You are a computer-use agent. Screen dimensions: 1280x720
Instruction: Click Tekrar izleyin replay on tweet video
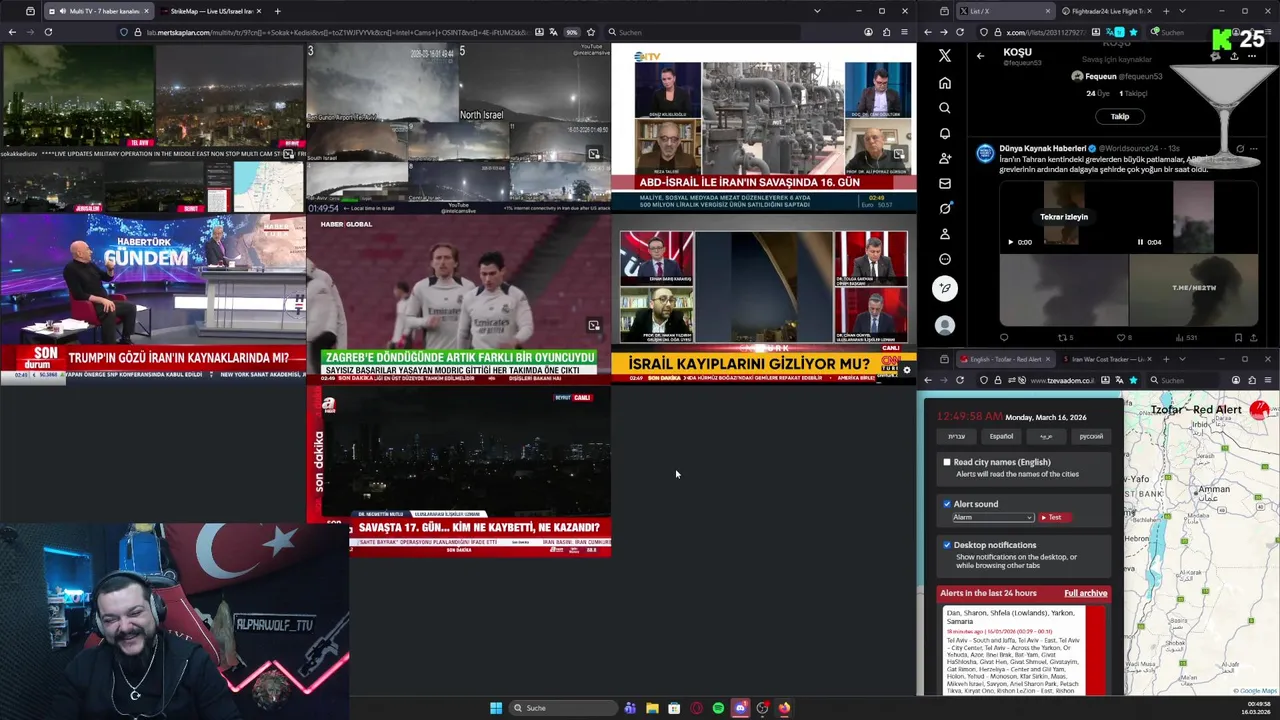pos(1064,217)
